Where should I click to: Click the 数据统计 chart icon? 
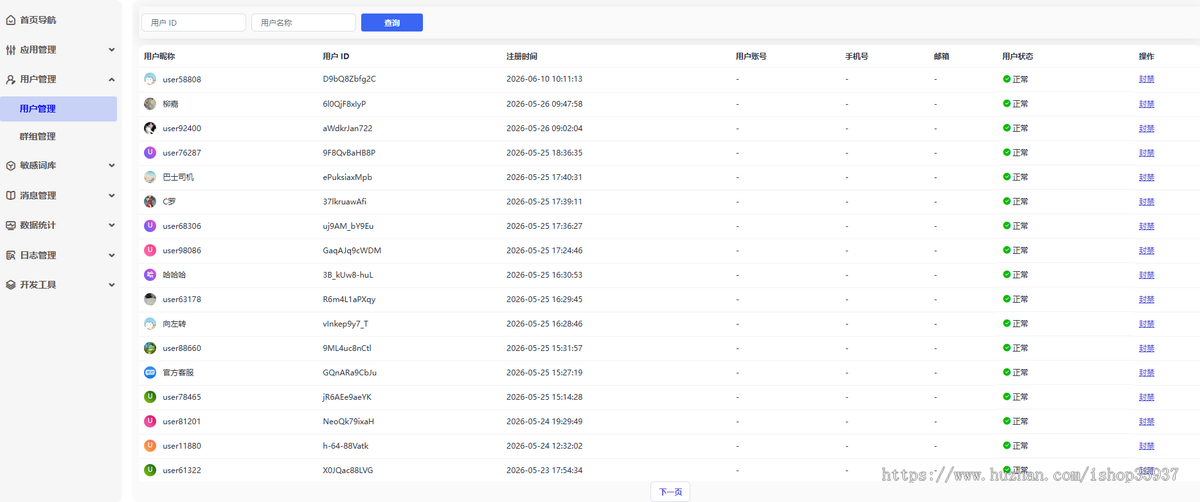[11, 225]
